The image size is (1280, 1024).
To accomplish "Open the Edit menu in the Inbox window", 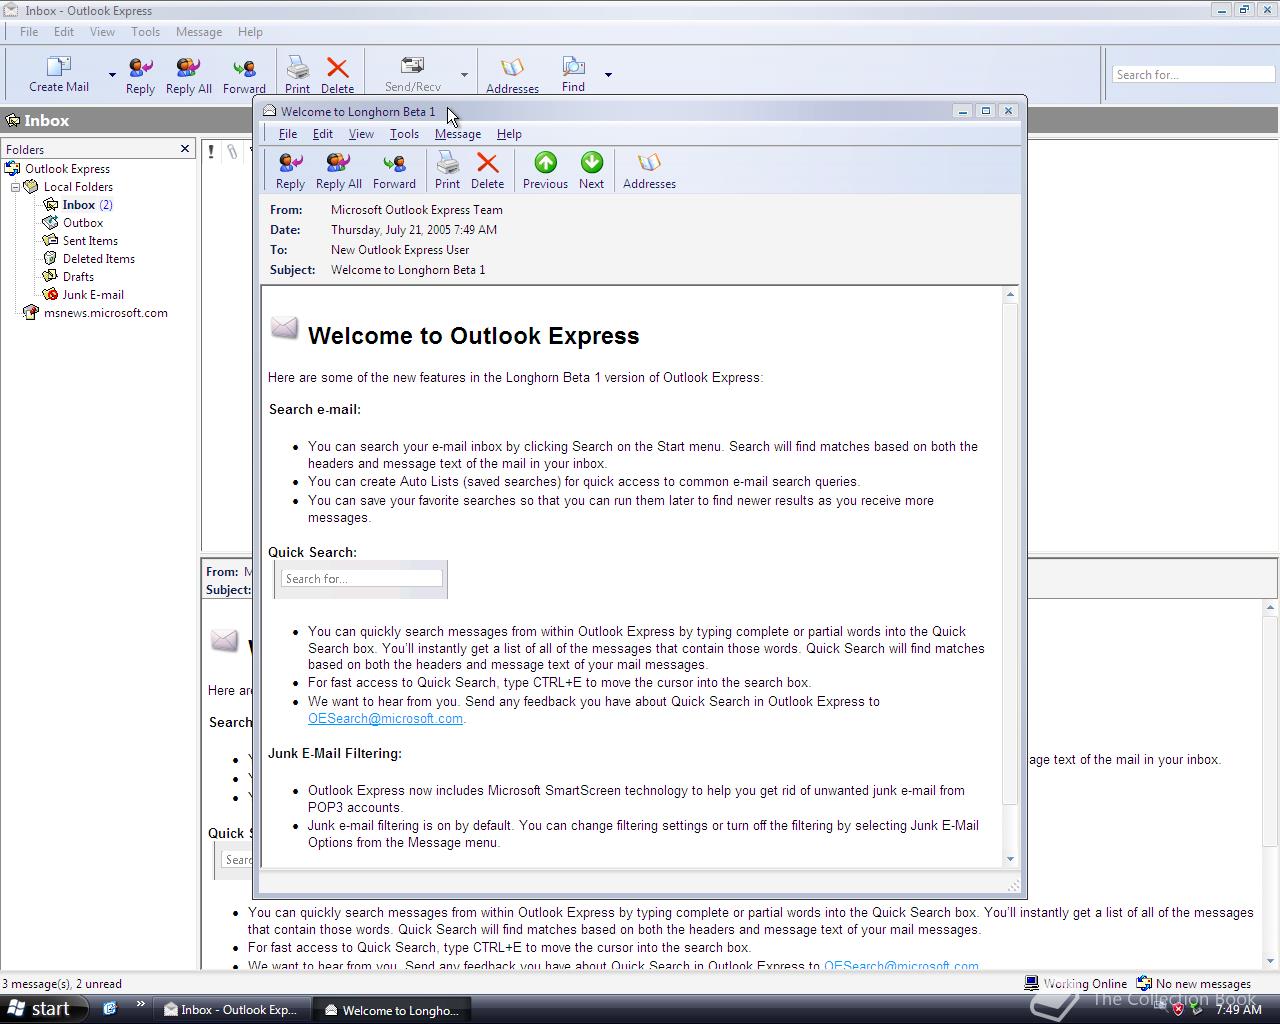I will click(64, 32).
